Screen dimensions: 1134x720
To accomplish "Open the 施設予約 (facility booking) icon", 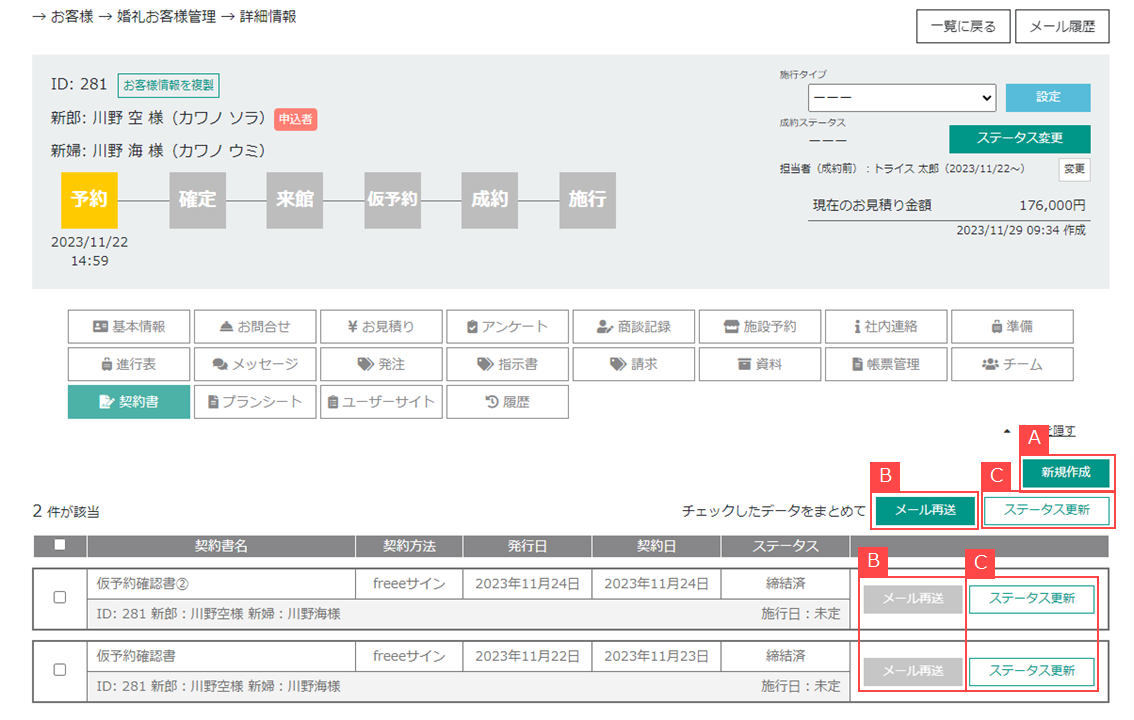I will 758,326.
